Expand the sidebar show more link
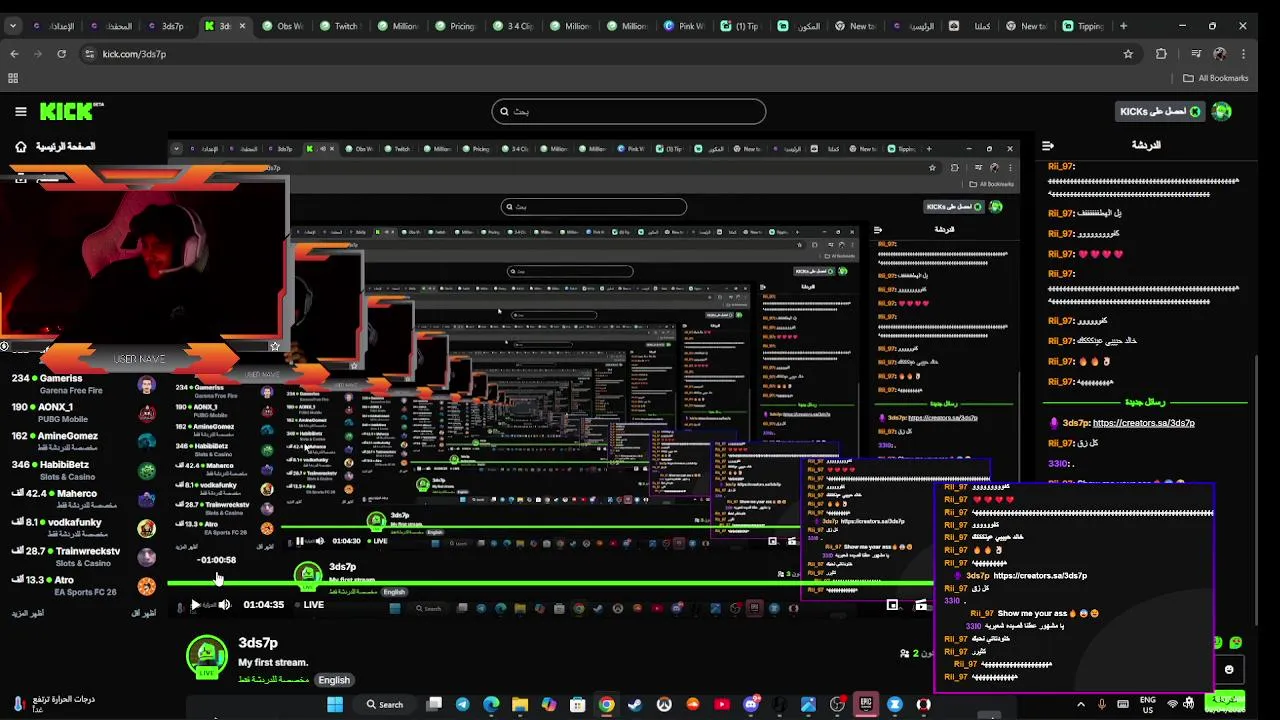Viewport: 1280px width, 720px height. (28, 613)
